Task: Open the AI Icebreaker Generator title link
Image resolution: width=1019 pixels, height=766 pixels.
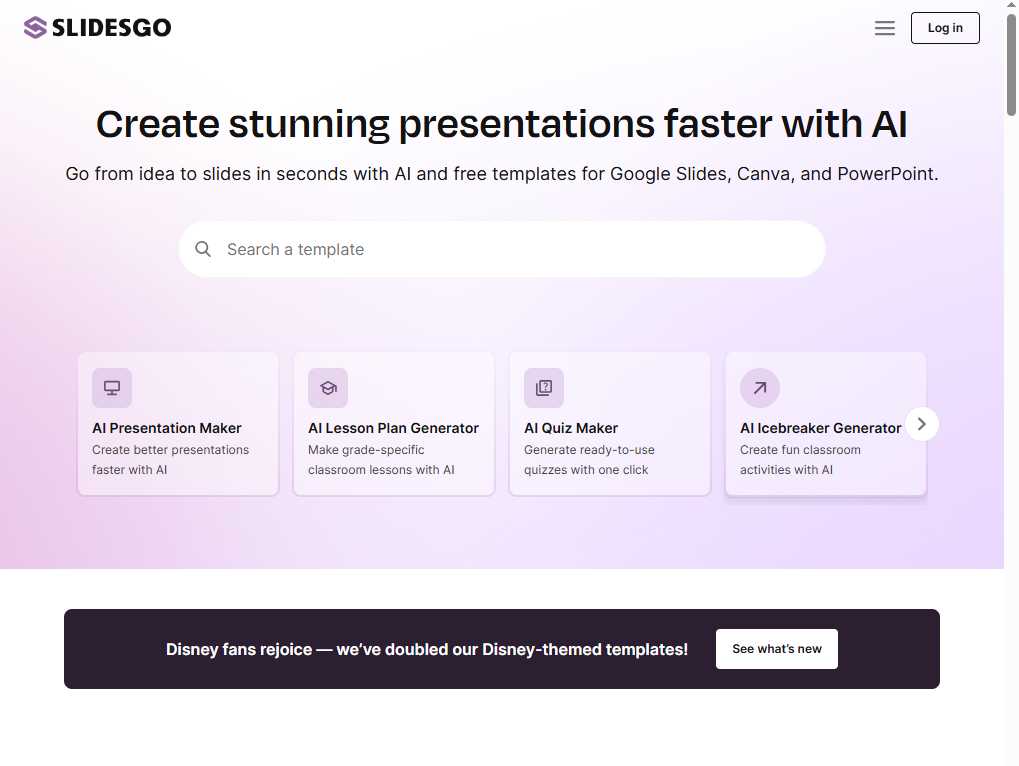Action: pos(820,428)
